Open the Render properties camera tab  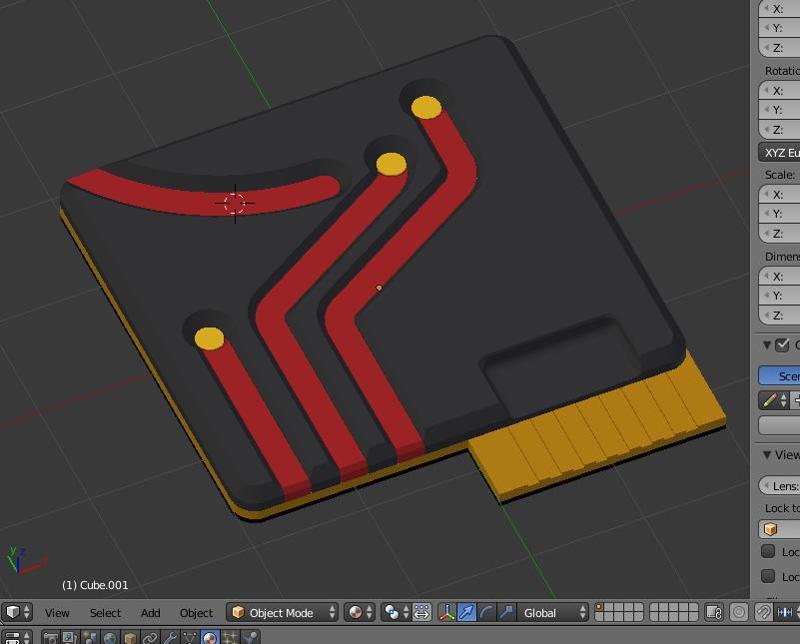[49, 638]
